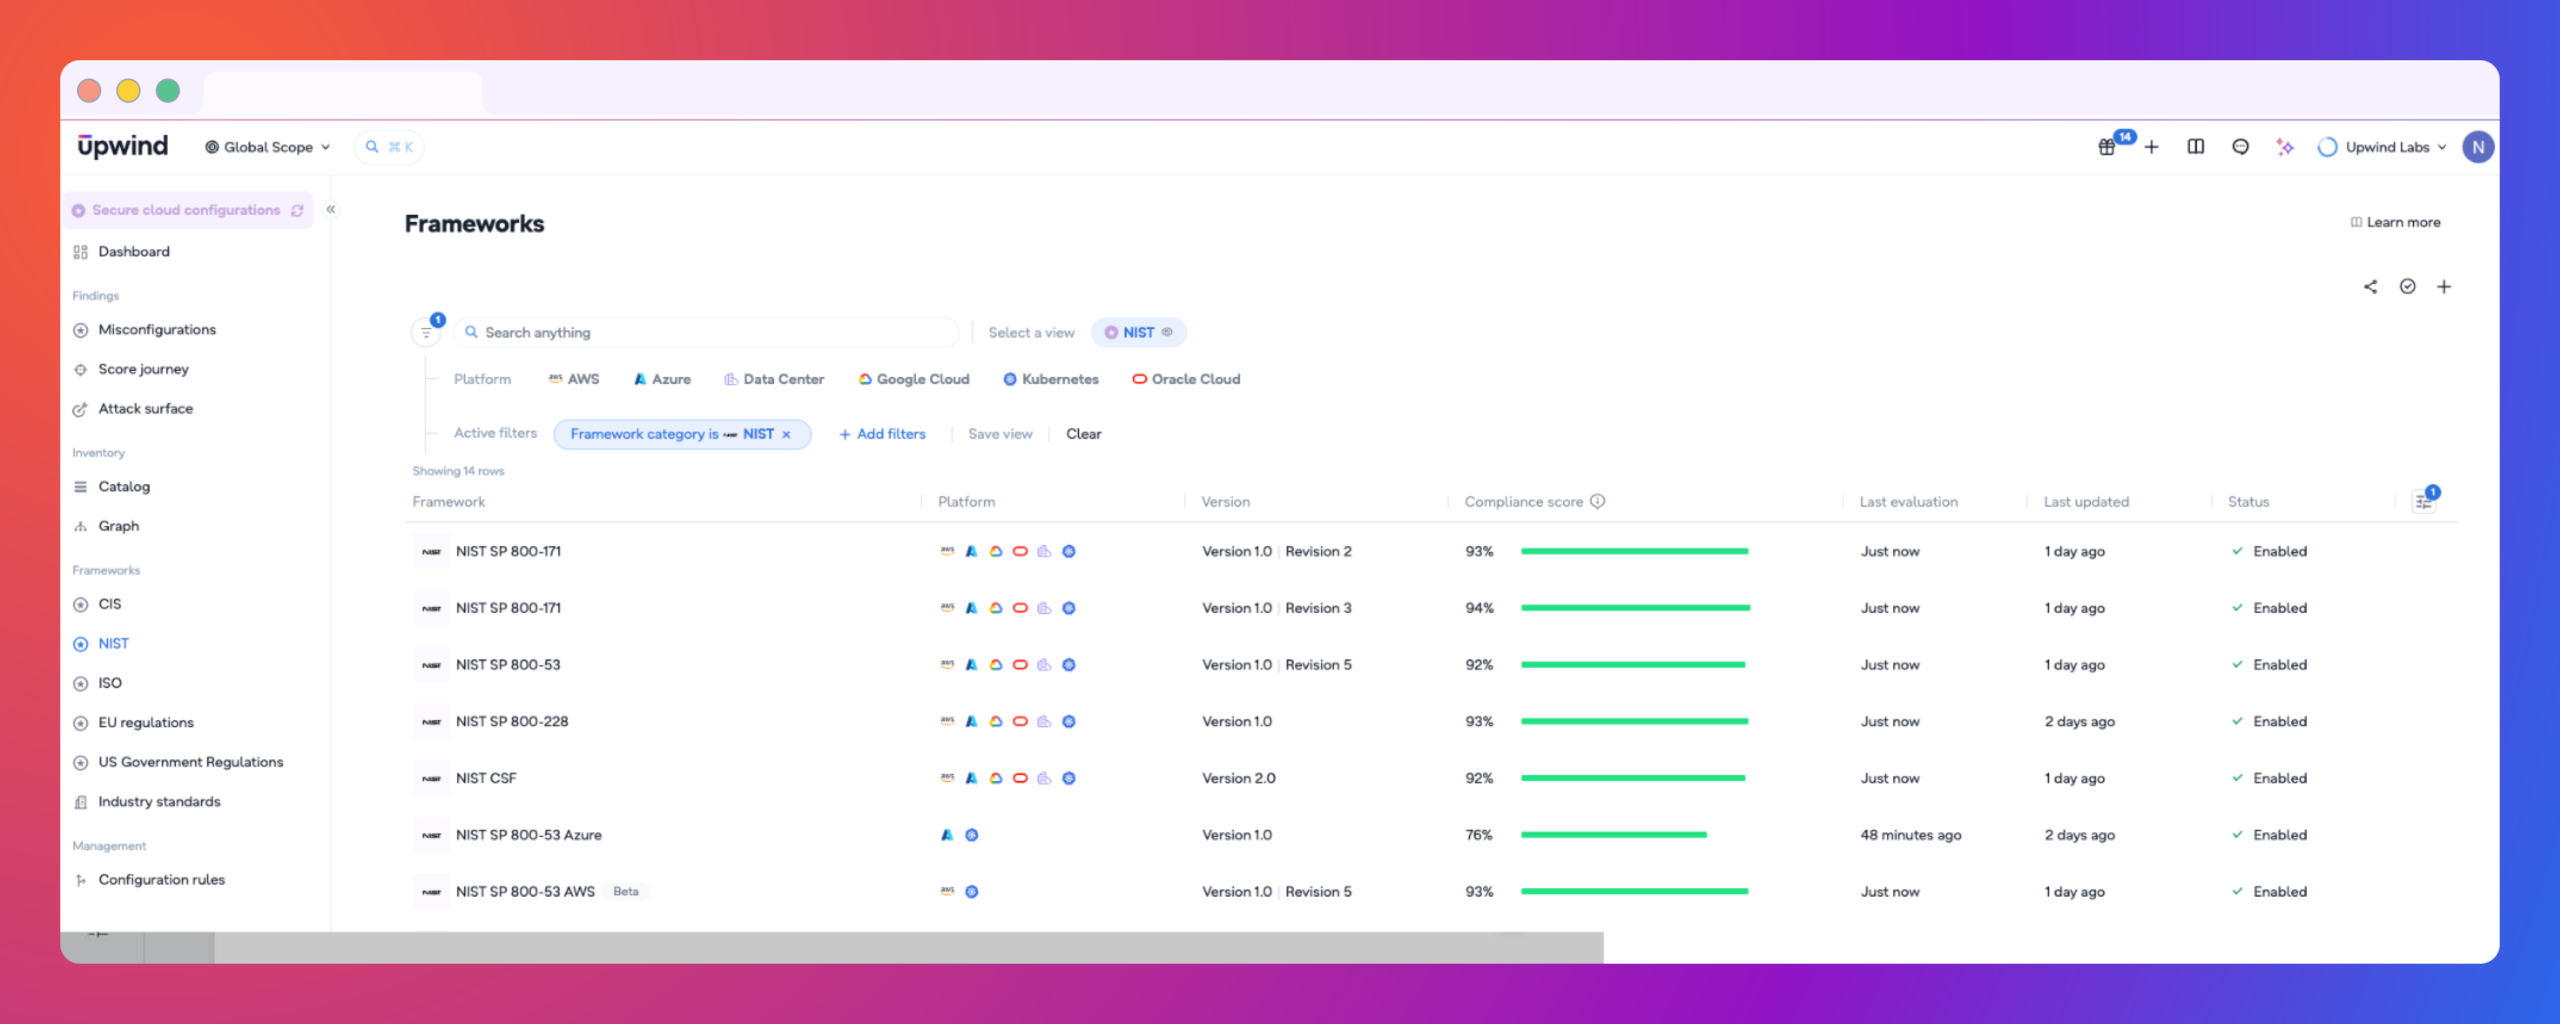Click the NIST SP 800-53 Azure score bar
This screenshot has height=1024, width=2560.
tap(1614, 835)
